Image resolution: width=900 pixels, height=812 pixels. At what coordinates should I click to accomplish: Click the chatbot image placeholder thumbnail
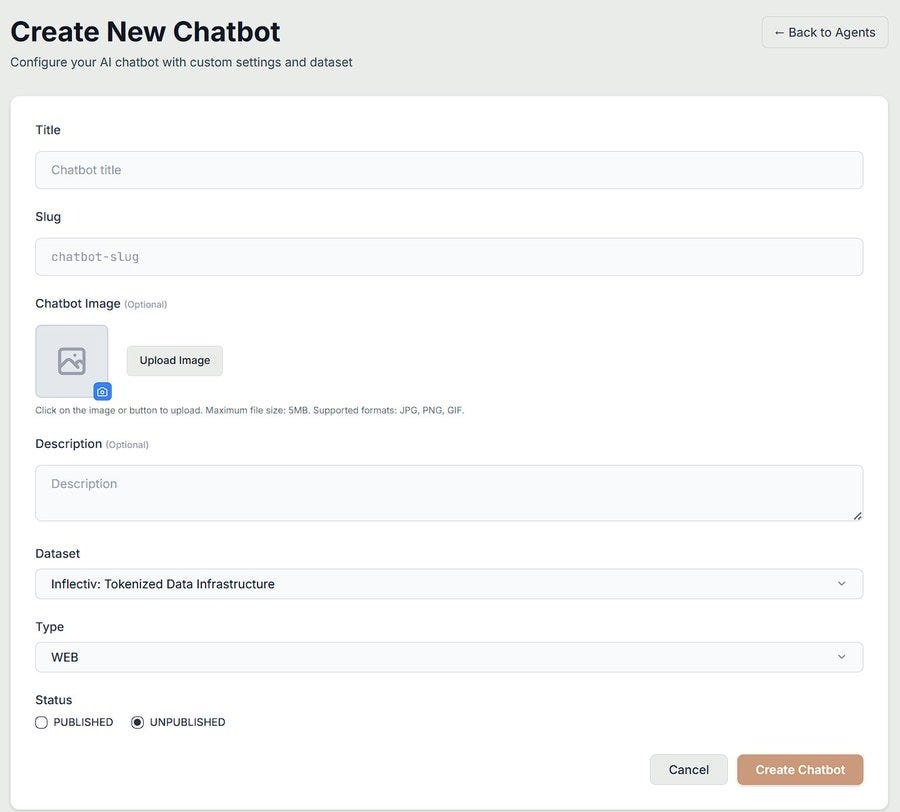[x=71, y=360]
